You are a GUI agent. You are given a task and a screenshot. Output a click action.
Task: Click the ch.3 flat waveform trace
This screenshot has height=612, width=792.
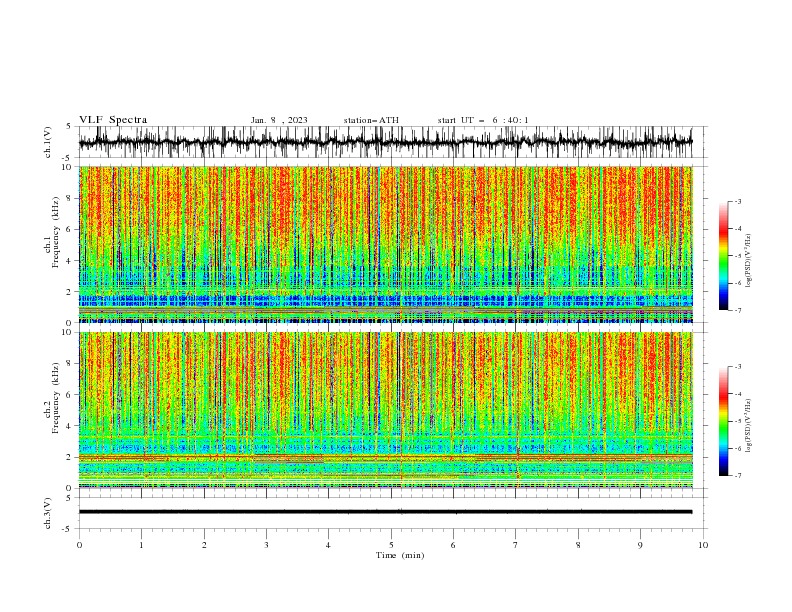(x=385, y=512)
